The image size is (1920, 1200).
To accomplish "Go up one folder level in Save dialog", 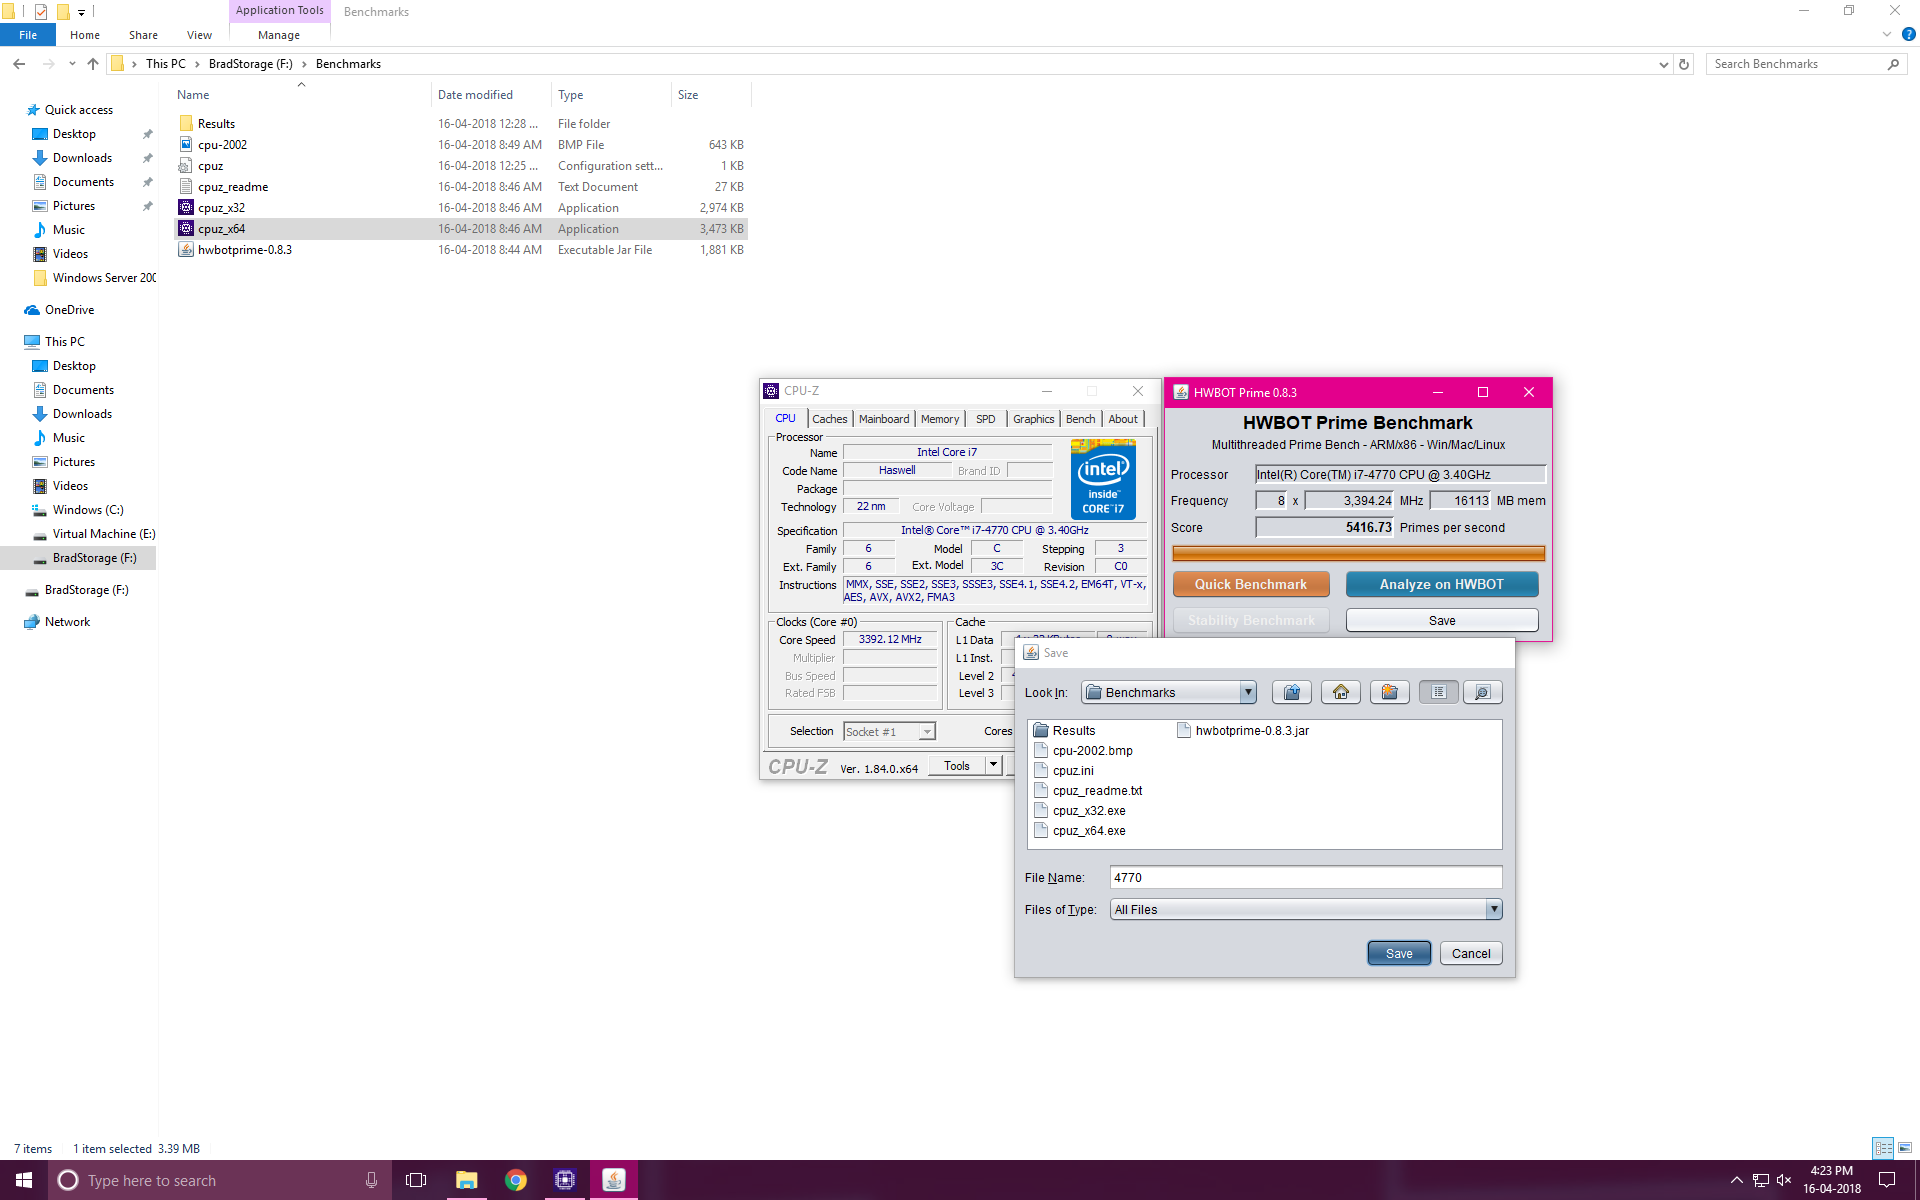I will 1291,692.
